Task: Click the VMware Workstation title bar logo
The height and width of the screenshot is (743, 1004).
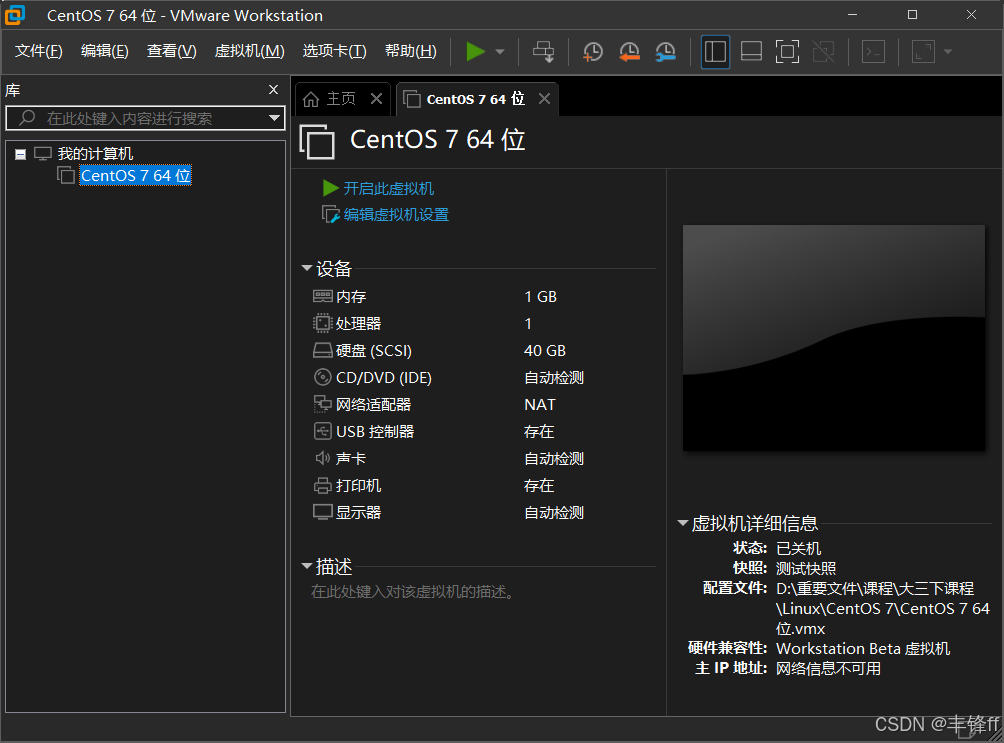Action: (15, 15)
